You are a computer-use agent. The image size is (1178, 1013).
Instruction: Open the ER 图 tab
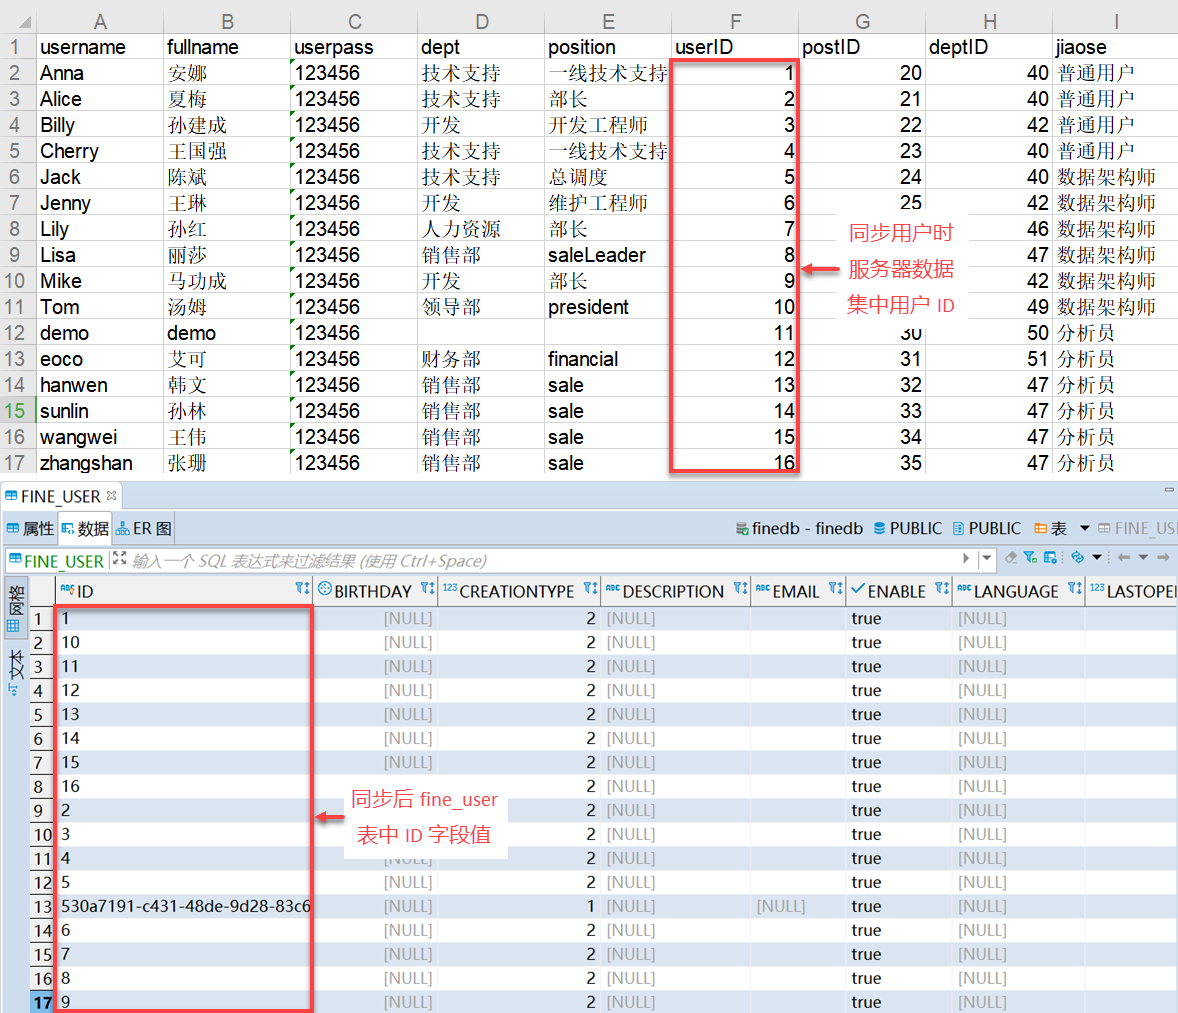click(x=143, y=529)
